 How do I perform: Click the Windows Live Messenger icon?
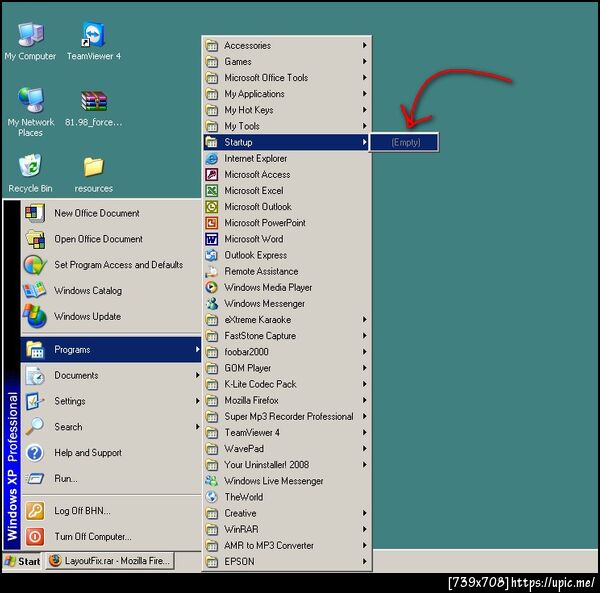pyautogui.click(x=212, y=481)
